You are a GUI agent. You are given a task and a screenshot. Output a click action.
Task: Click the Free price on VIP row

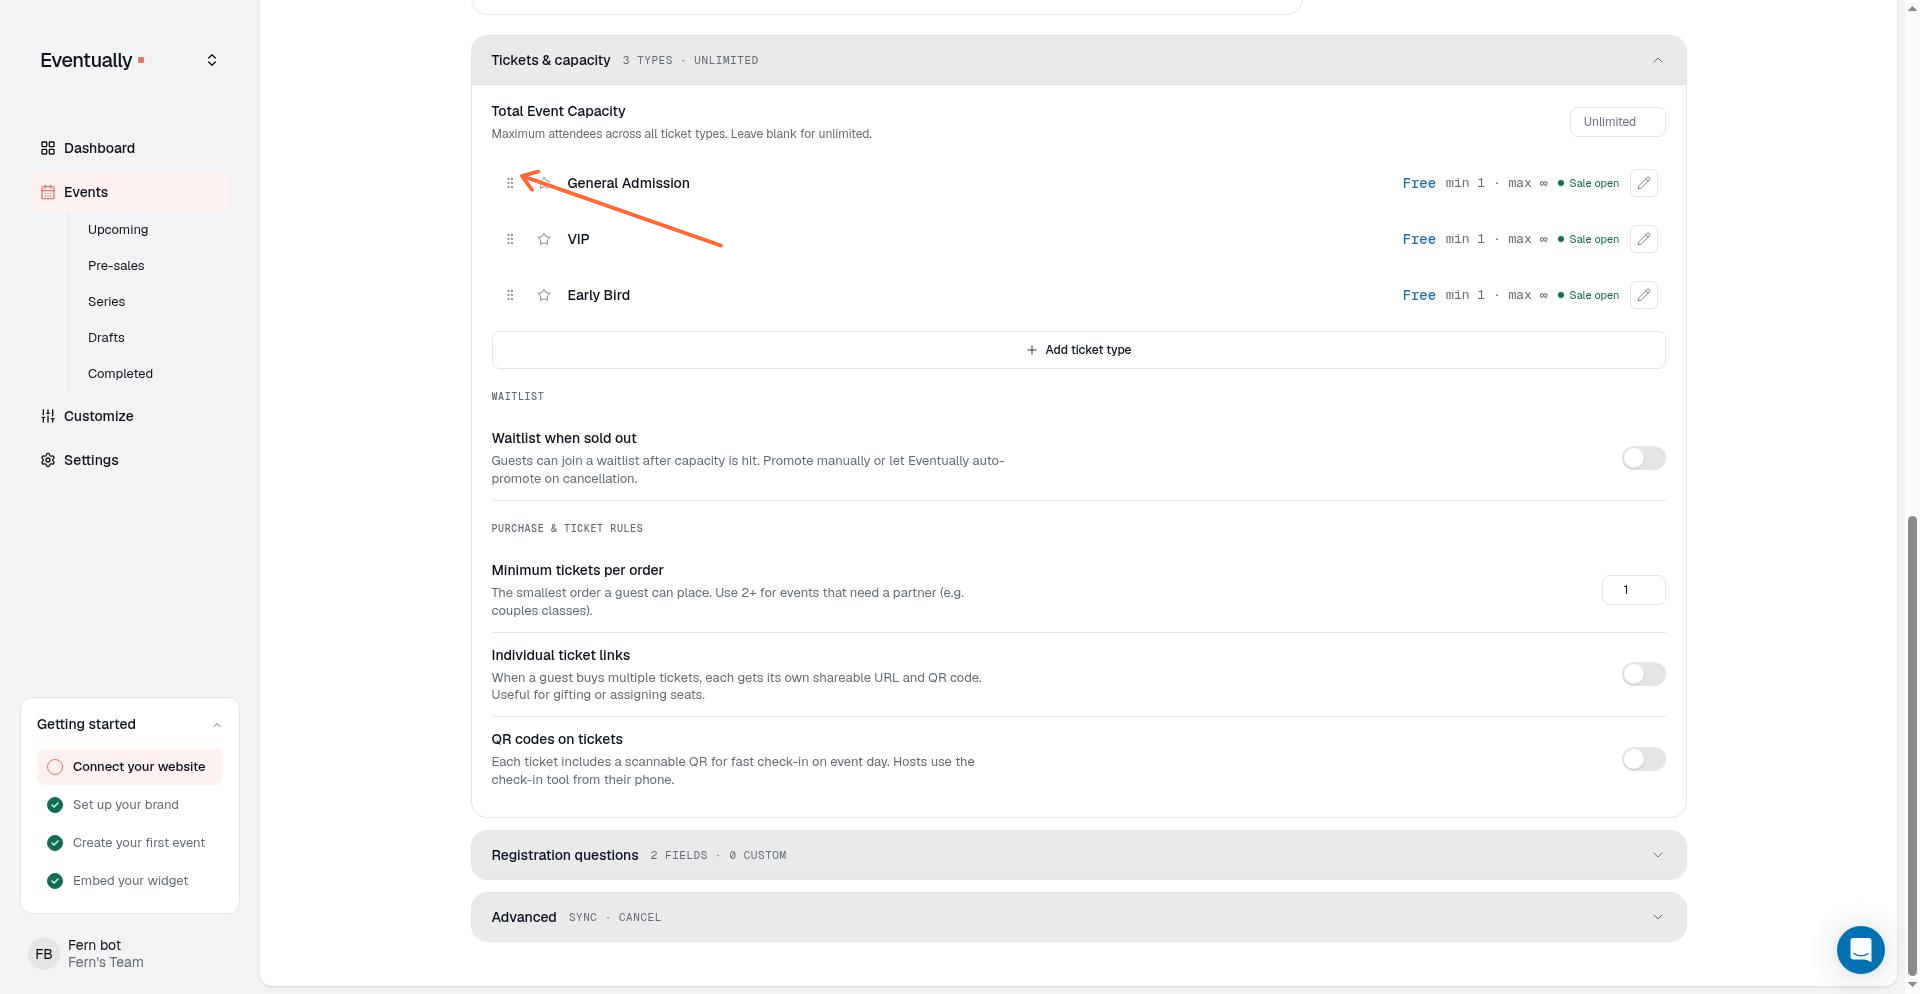click(1418, 239)
